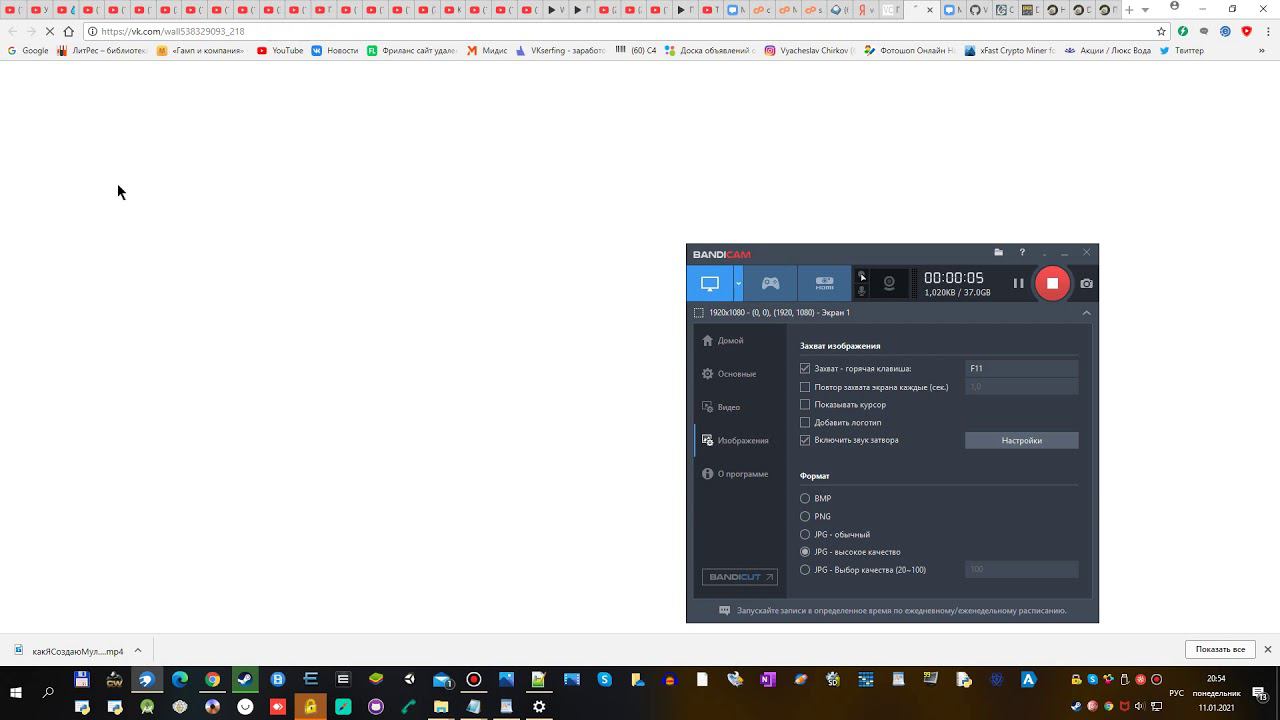Select BMP image format
1280x720 pixels.
[805, 499]
